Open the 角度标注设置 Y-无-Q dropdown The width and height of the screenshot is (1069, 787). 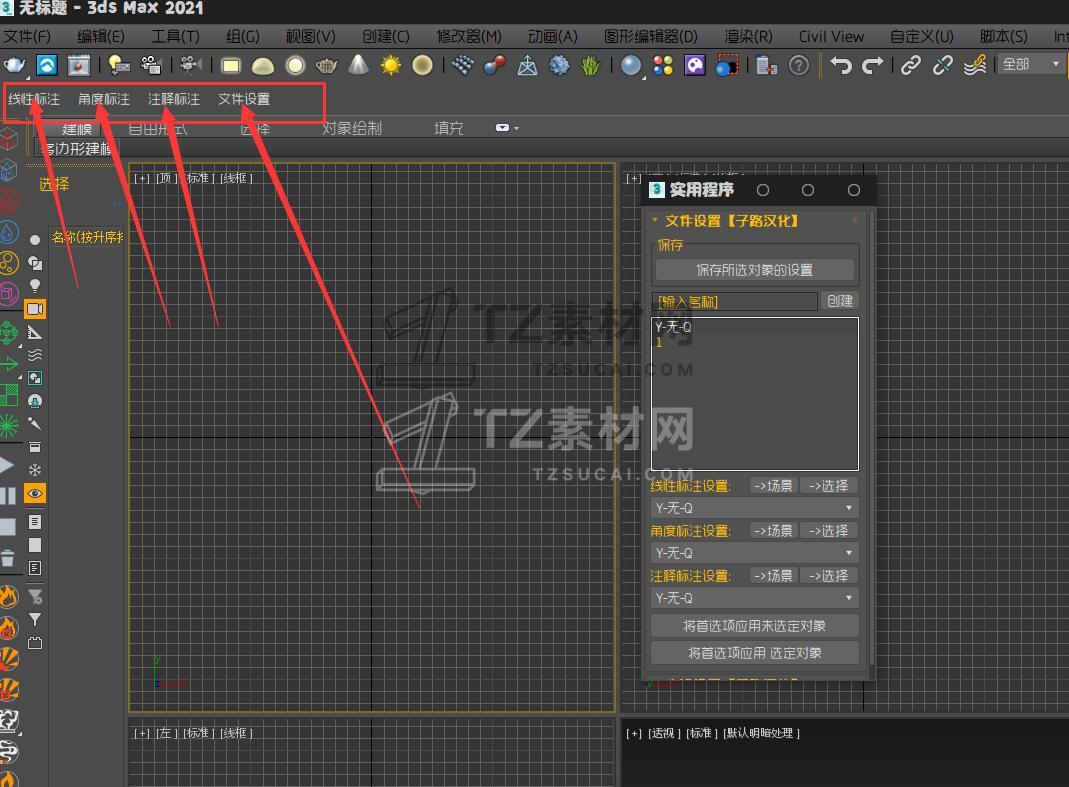[x=754, y=553]
